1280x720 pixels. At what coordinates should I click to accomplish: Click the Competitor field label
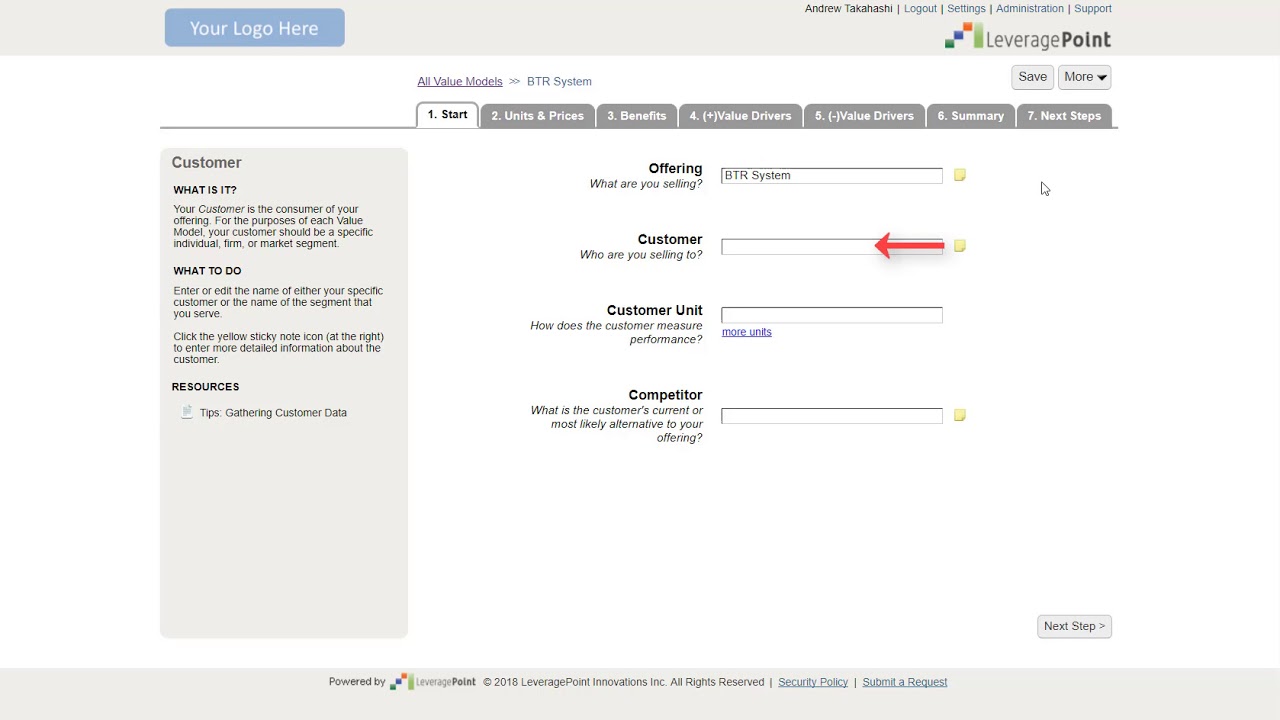(665, 395)
